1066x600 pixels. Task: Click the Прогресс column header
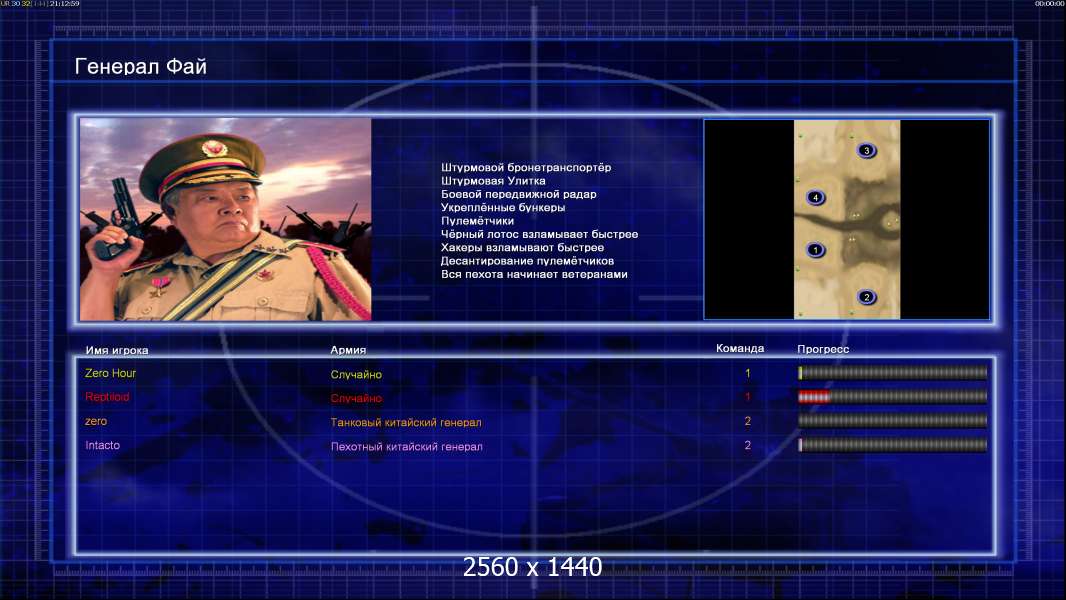pyautogui.click(x=823, y=349)
